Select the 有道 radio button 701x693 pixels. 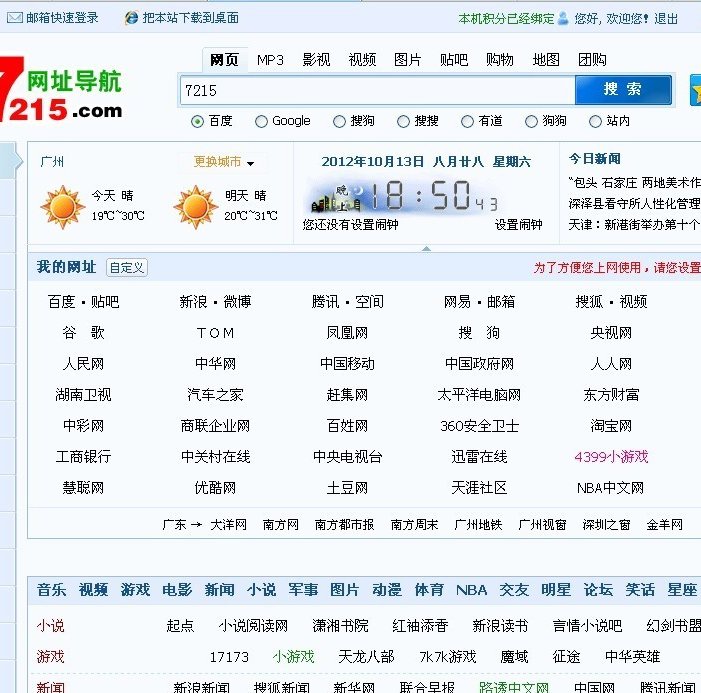click(467, 121)
